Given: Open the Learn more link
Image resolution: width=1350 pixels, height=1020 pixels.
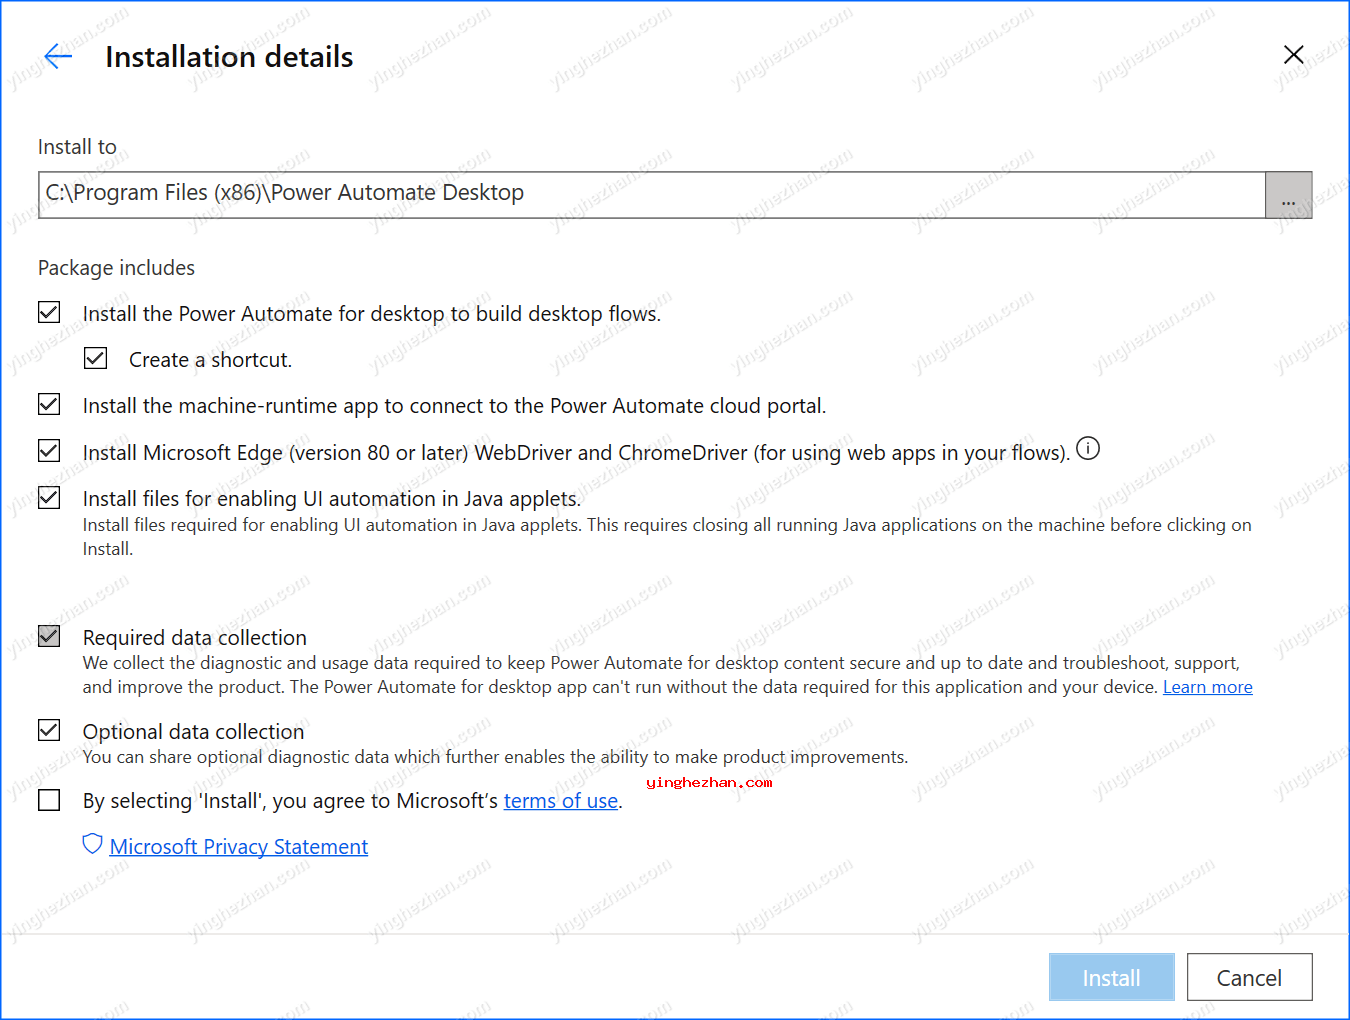Looking at the screenshot, I should [x=1207, y=687].
